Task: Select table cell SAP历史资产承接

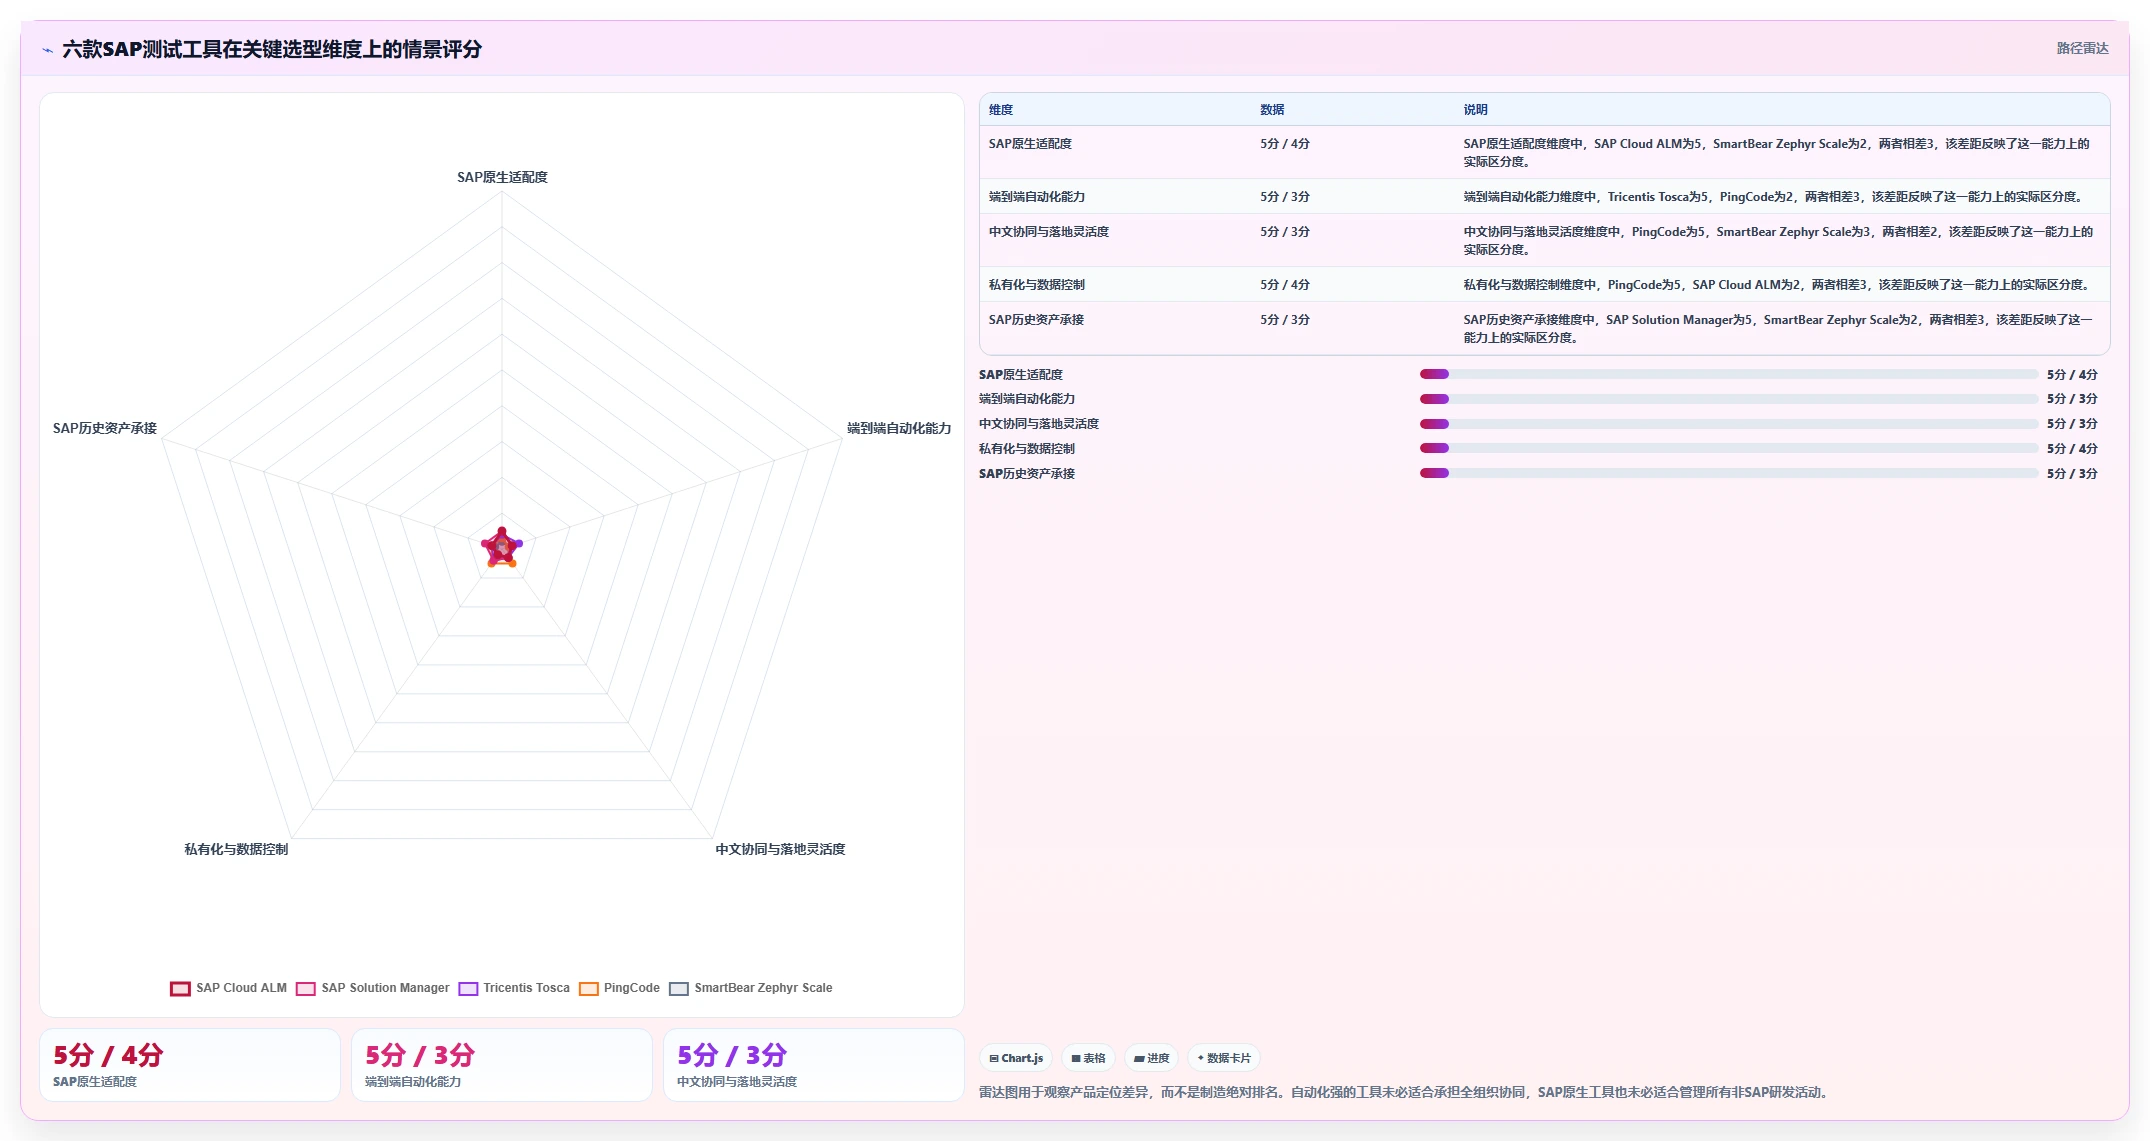Action: tap(1036, 320)
